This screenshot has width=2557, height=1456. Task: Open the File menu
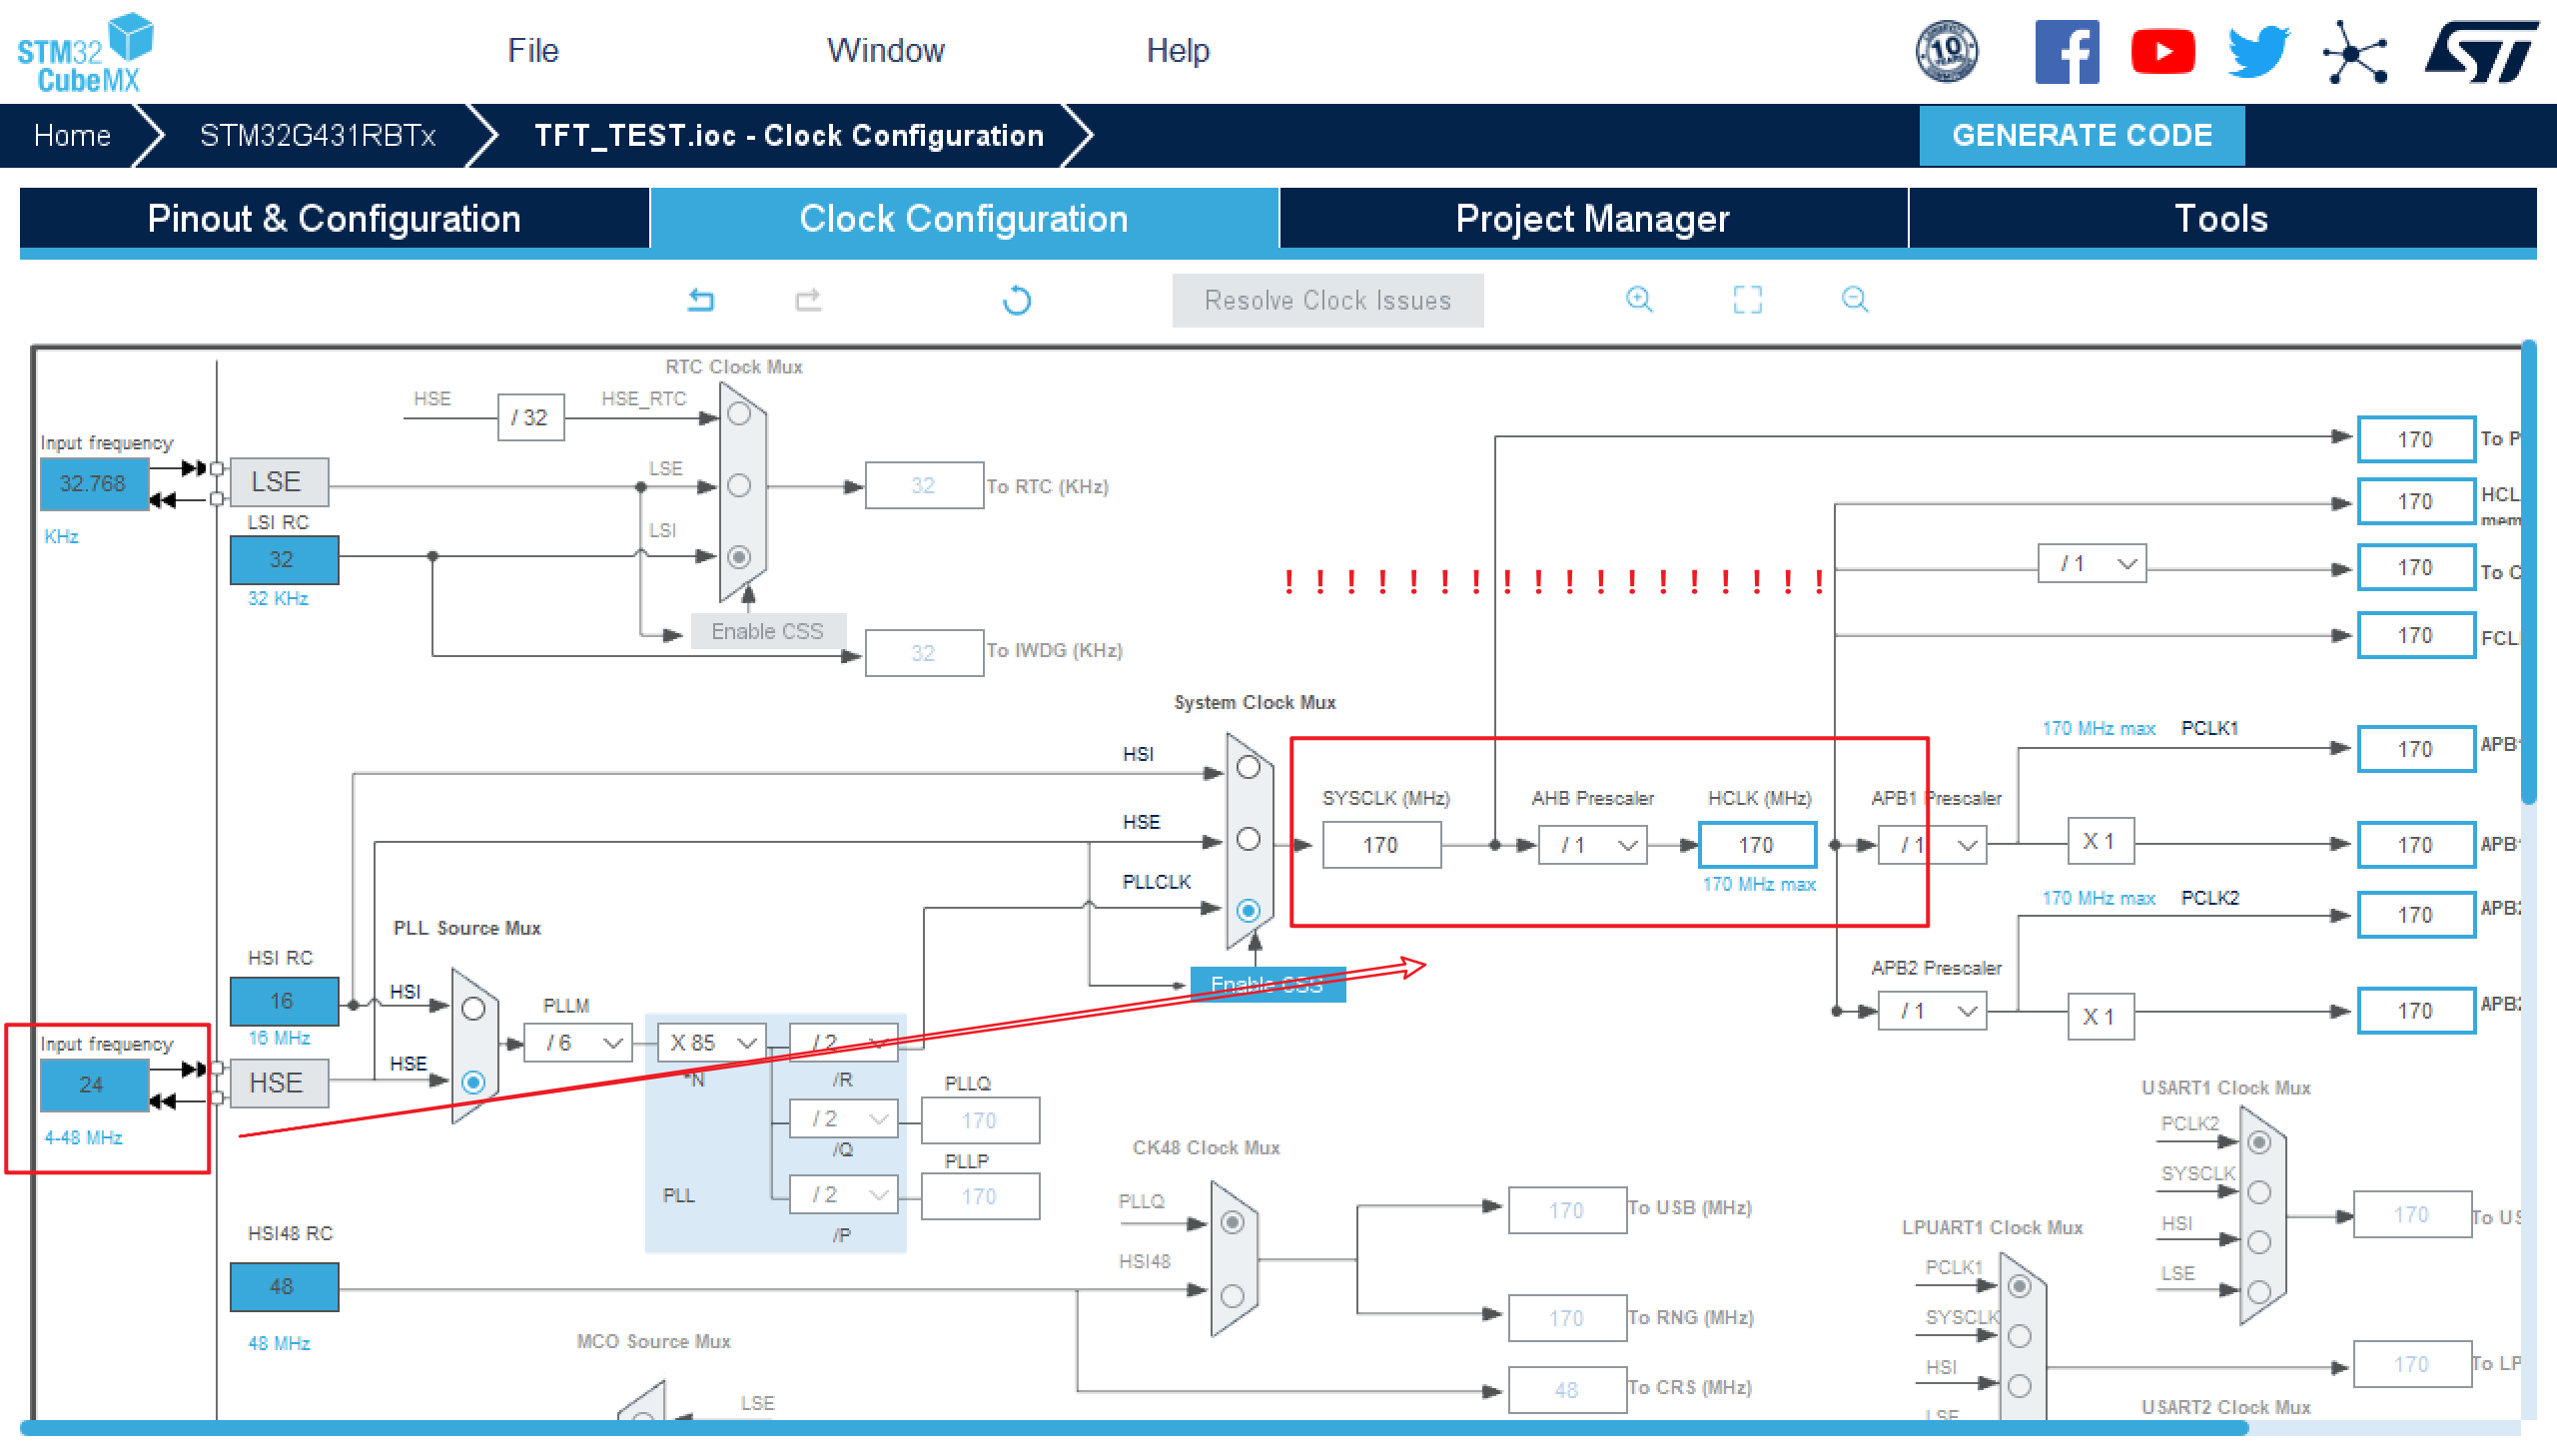click(x=533, y=50)
